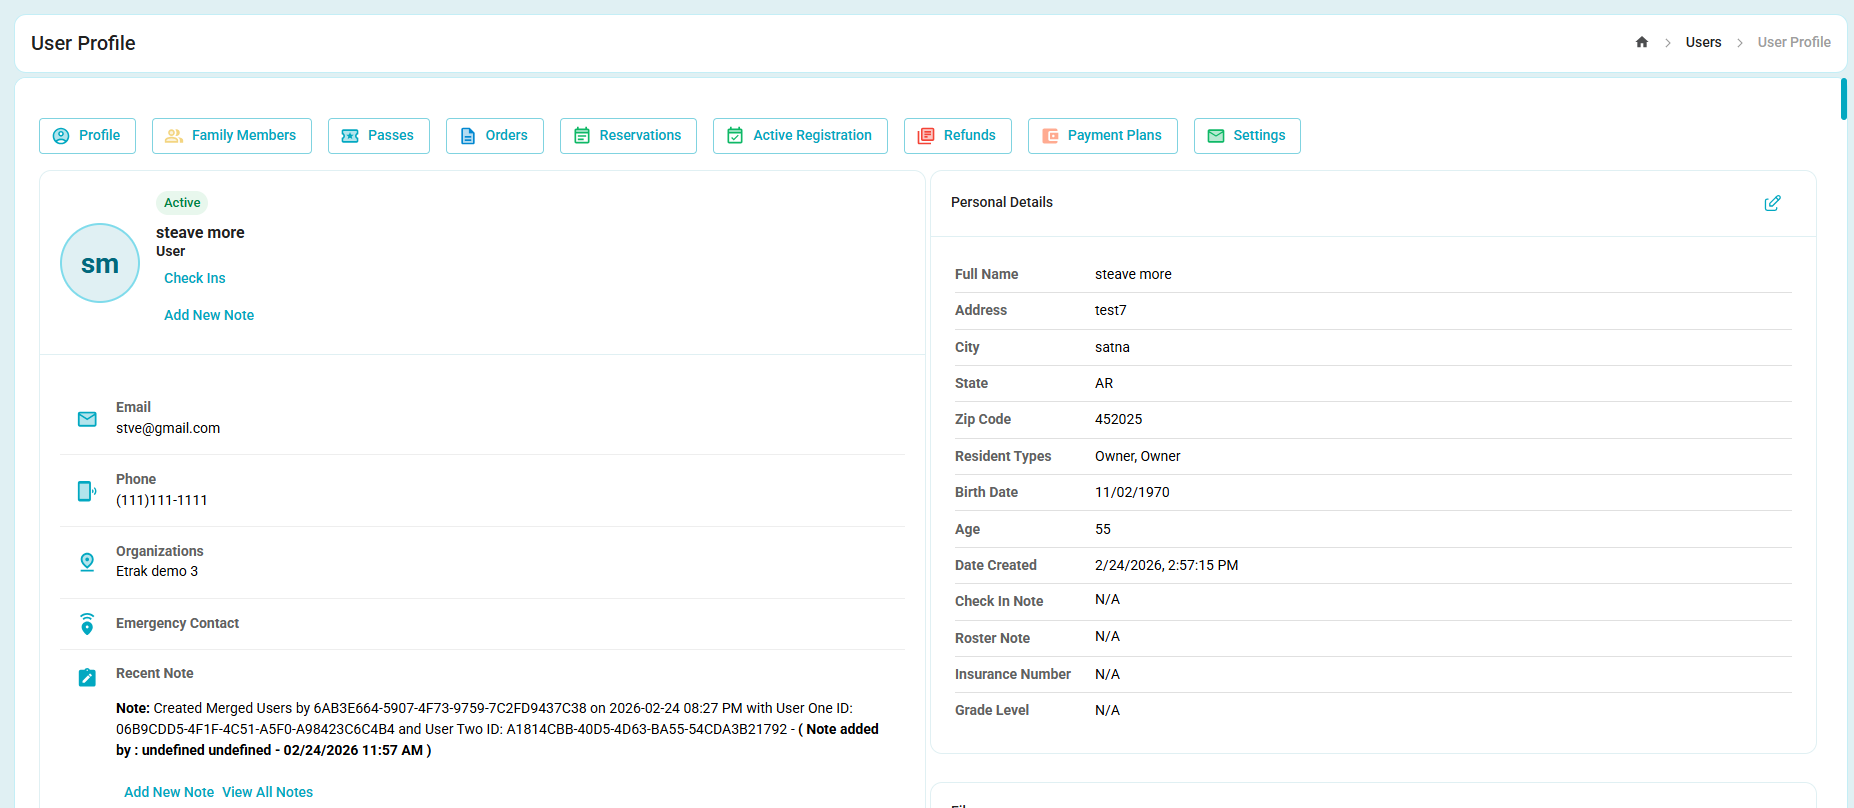Click Add New Note below the recent note

[x=169, y=792]
